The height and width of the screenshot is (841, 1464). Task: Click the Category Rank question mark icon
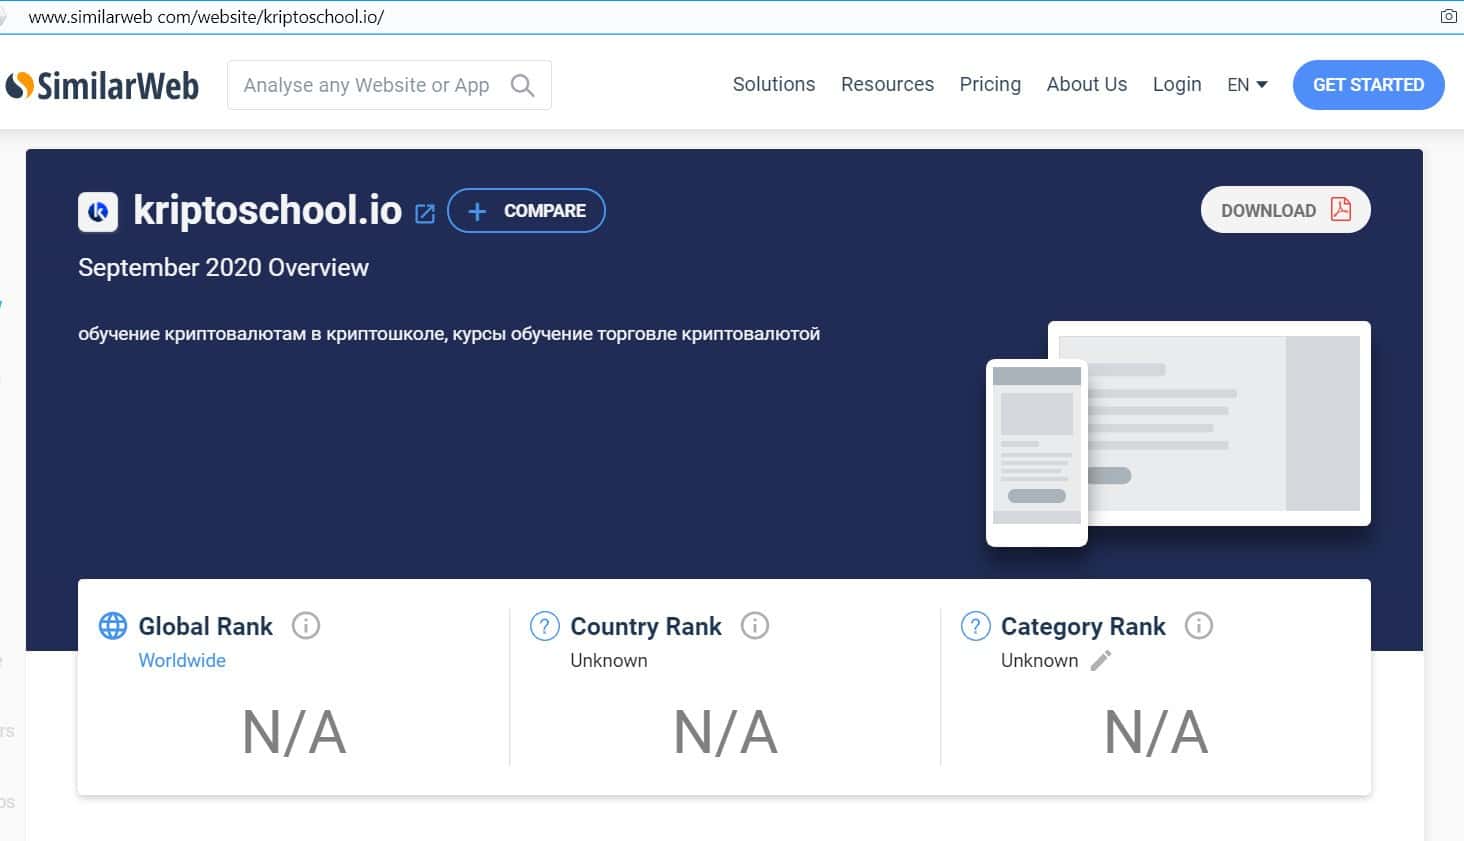pyautogui.click(x=975, y=626)
